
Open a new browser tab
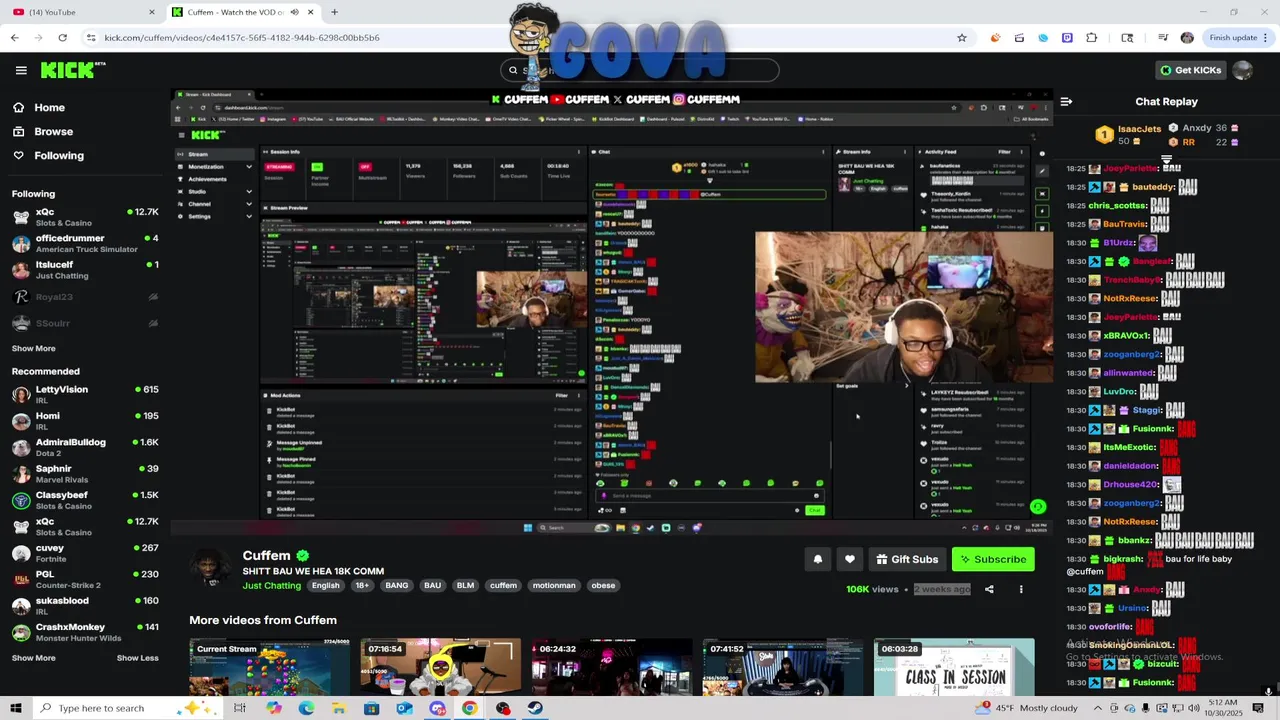coord(334,12)
